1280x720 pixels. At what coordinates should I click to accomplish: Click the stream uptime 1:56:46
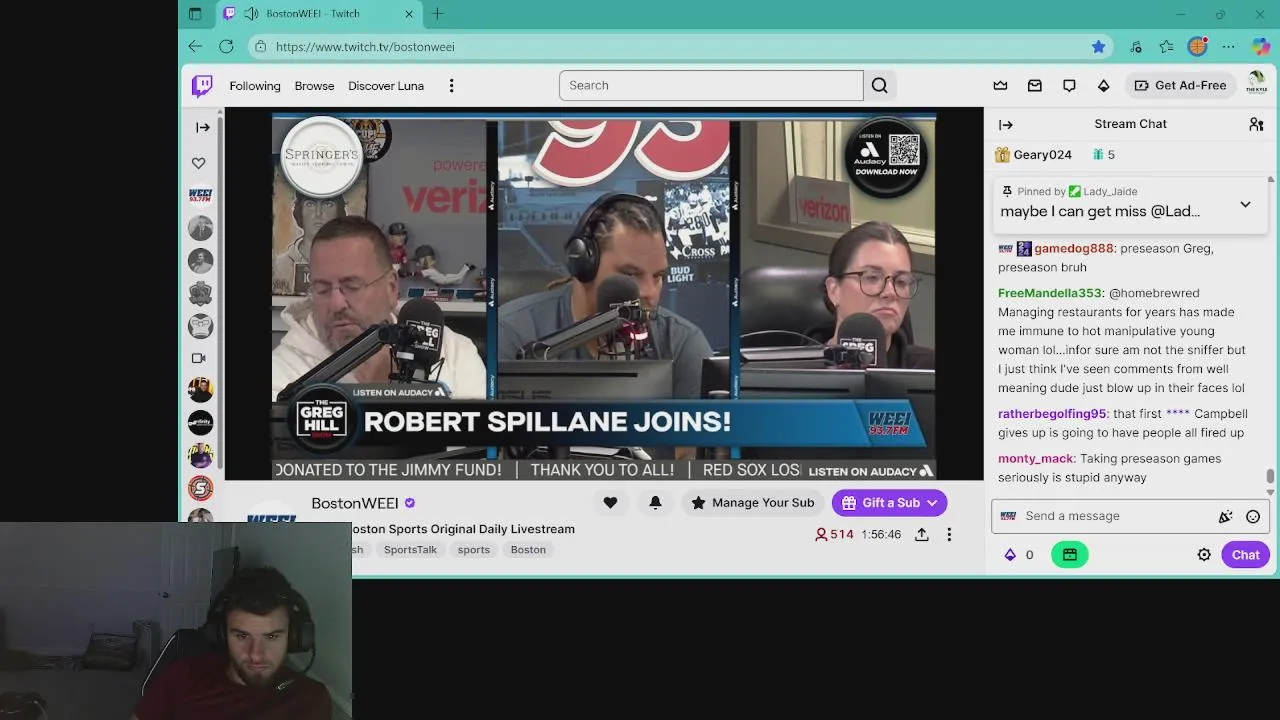(x=881, y=534)
